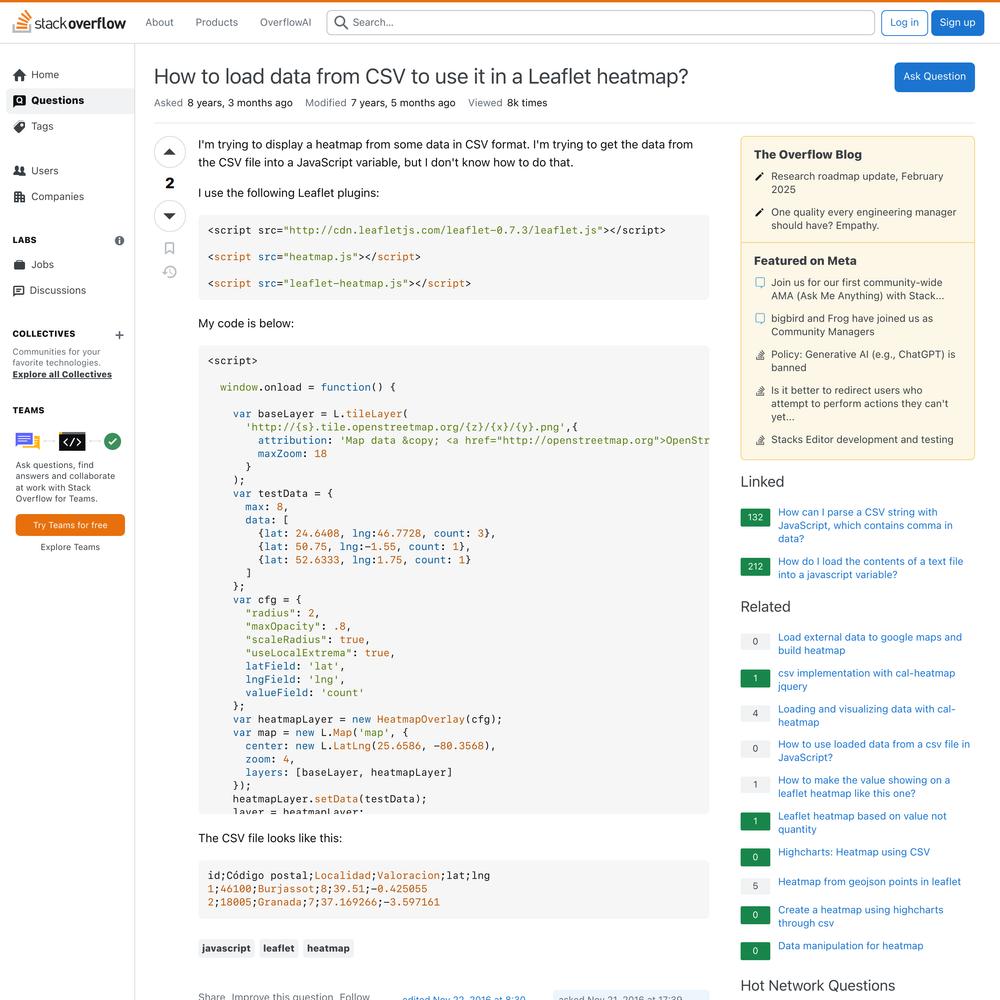Open How to use loaded data from csv
This screenshot has height=1000, width=1000.
coord(874,751)
